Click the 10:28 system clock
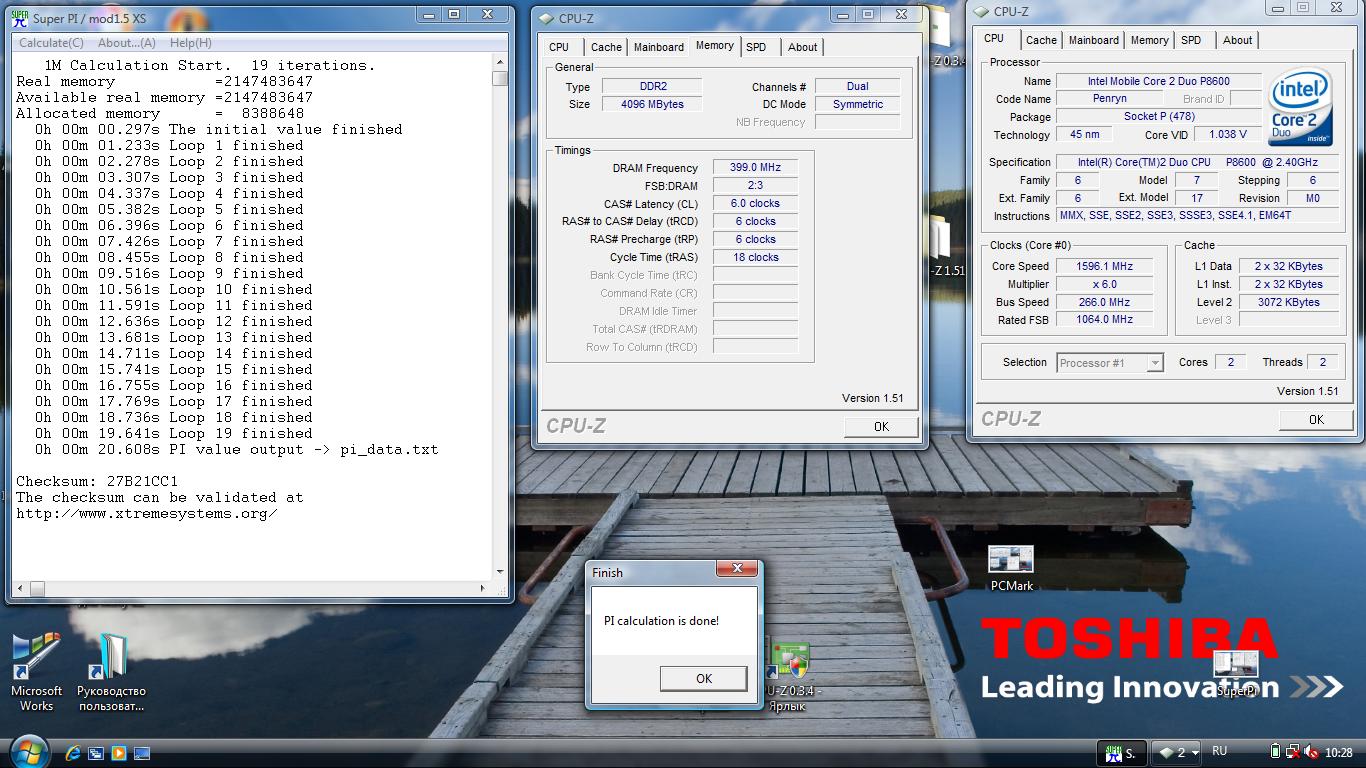Image resolution: width=1366 pixels, height=768 pixels. click(1338, 752)
